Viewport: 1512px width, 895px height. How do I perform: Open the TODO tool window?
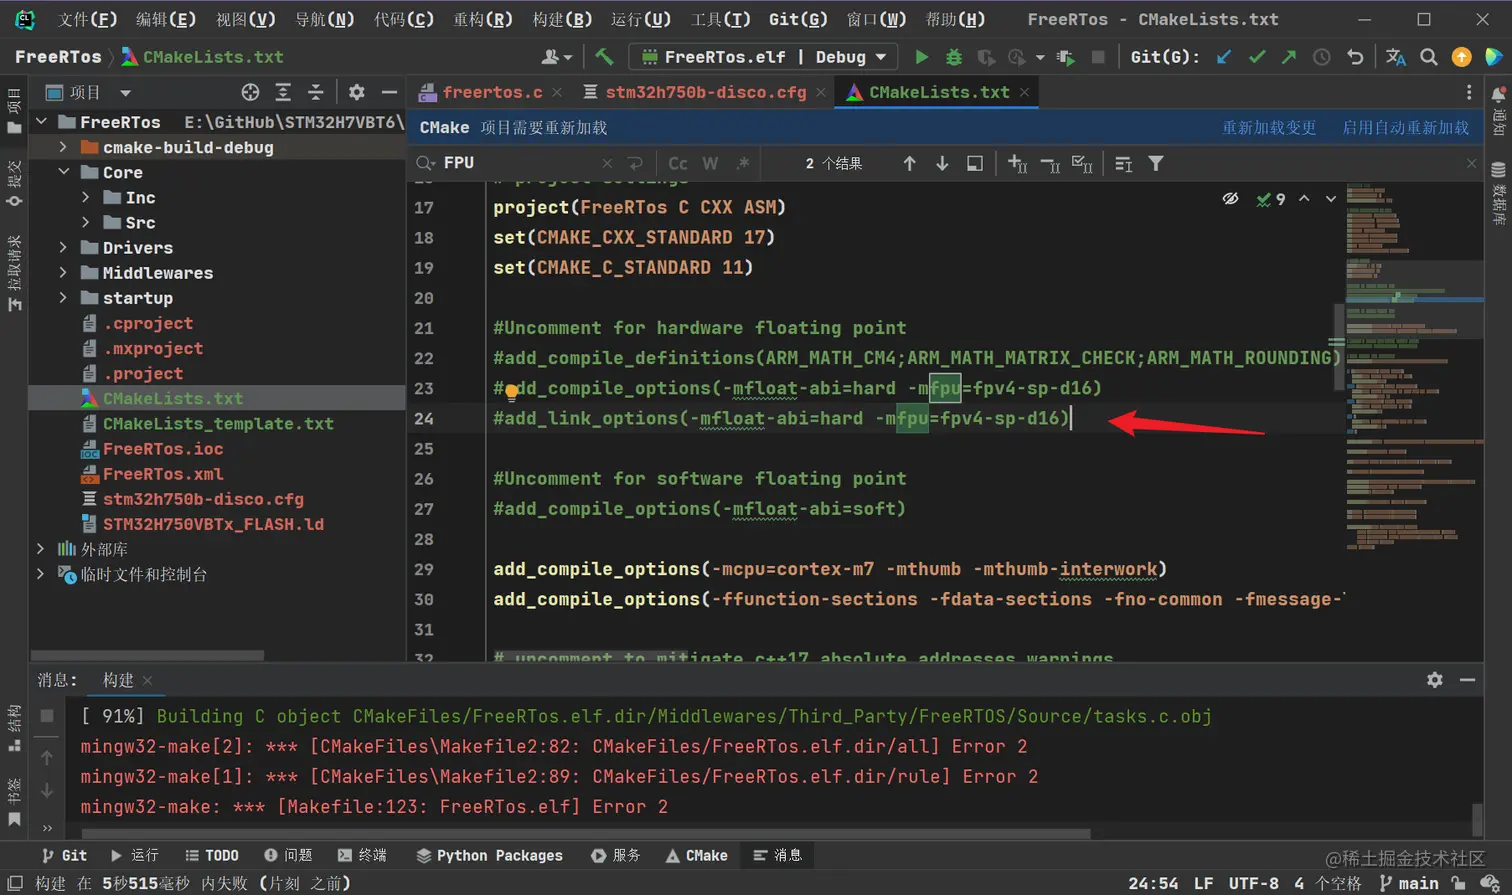tap(212, 855)
